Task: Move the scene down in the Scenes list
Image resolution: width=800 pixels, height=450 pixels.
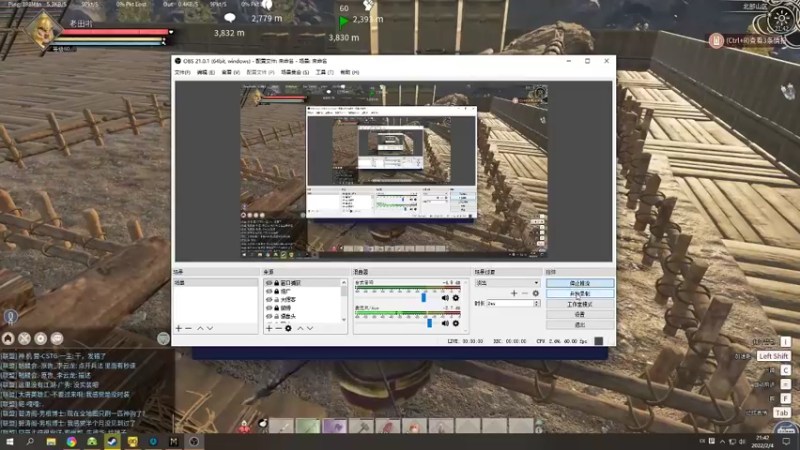Action: [x=210, y=328]
